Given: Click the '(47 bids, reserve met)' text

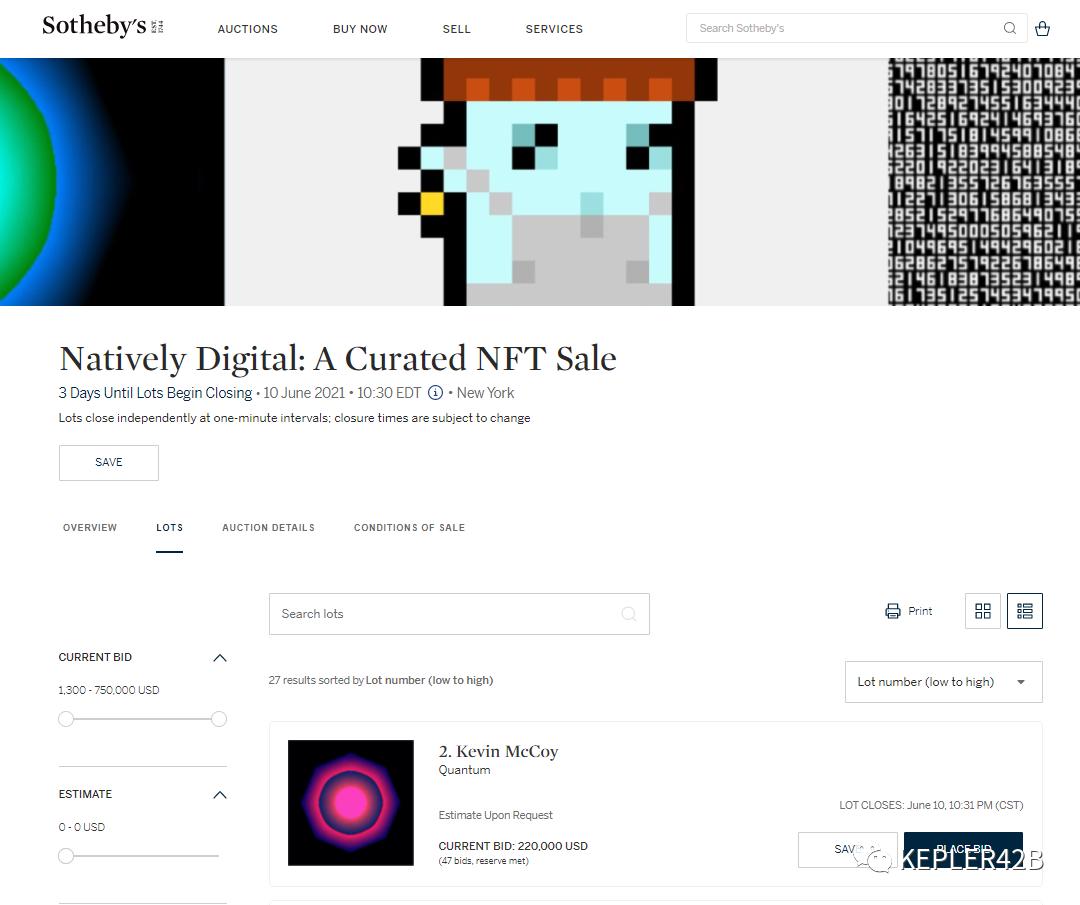Looking at the screenshot, I should [x=484, y=861].
